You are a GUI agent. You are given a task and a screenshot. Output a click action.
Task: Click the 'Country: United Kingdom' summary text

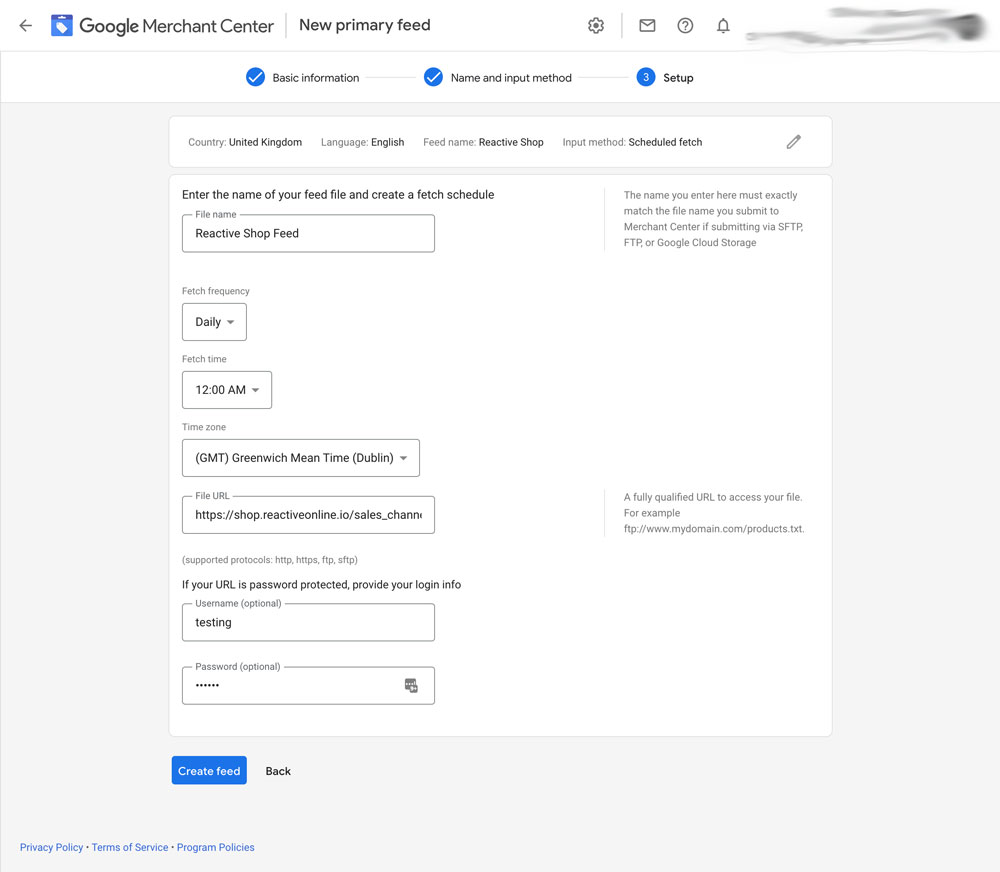point(245,142)
